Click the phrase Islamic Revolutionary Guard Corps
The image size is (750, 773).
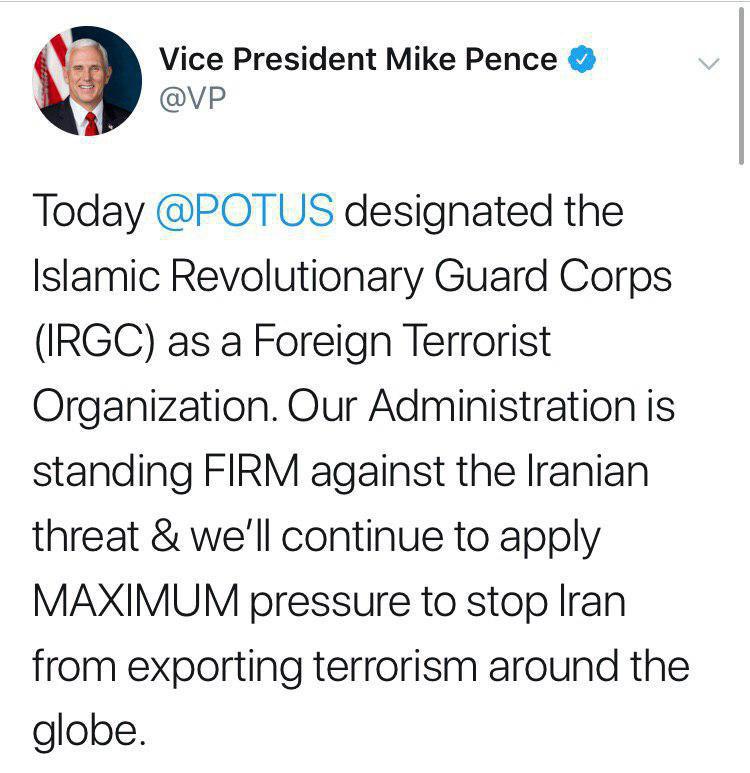[352, 277]
